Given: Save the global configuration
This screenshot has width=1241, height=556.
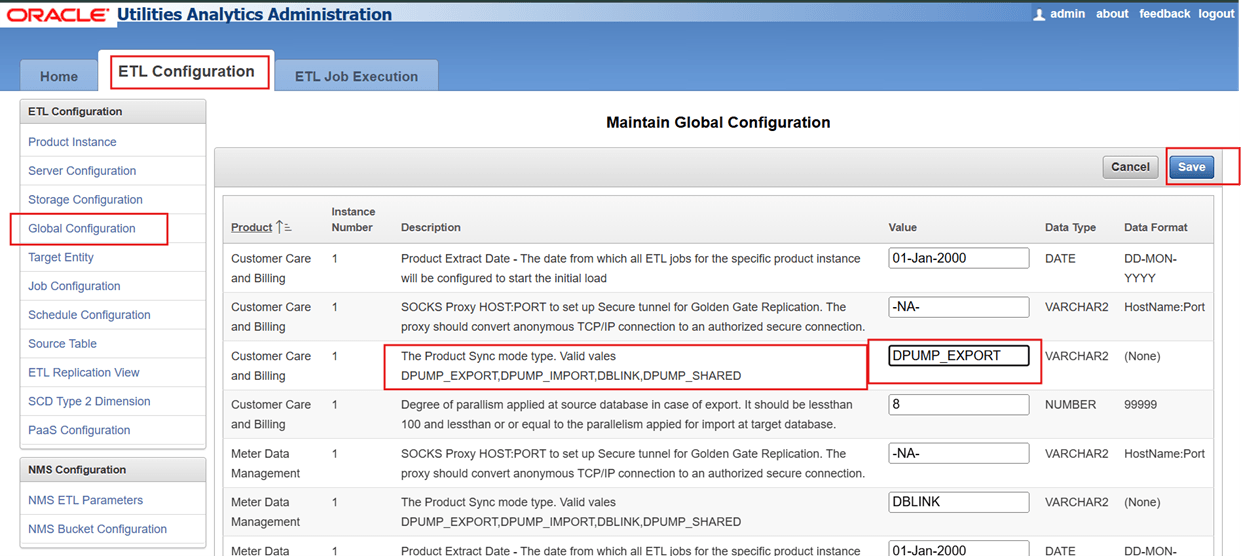Looking at the screenshot, I should pos(1191,167).
